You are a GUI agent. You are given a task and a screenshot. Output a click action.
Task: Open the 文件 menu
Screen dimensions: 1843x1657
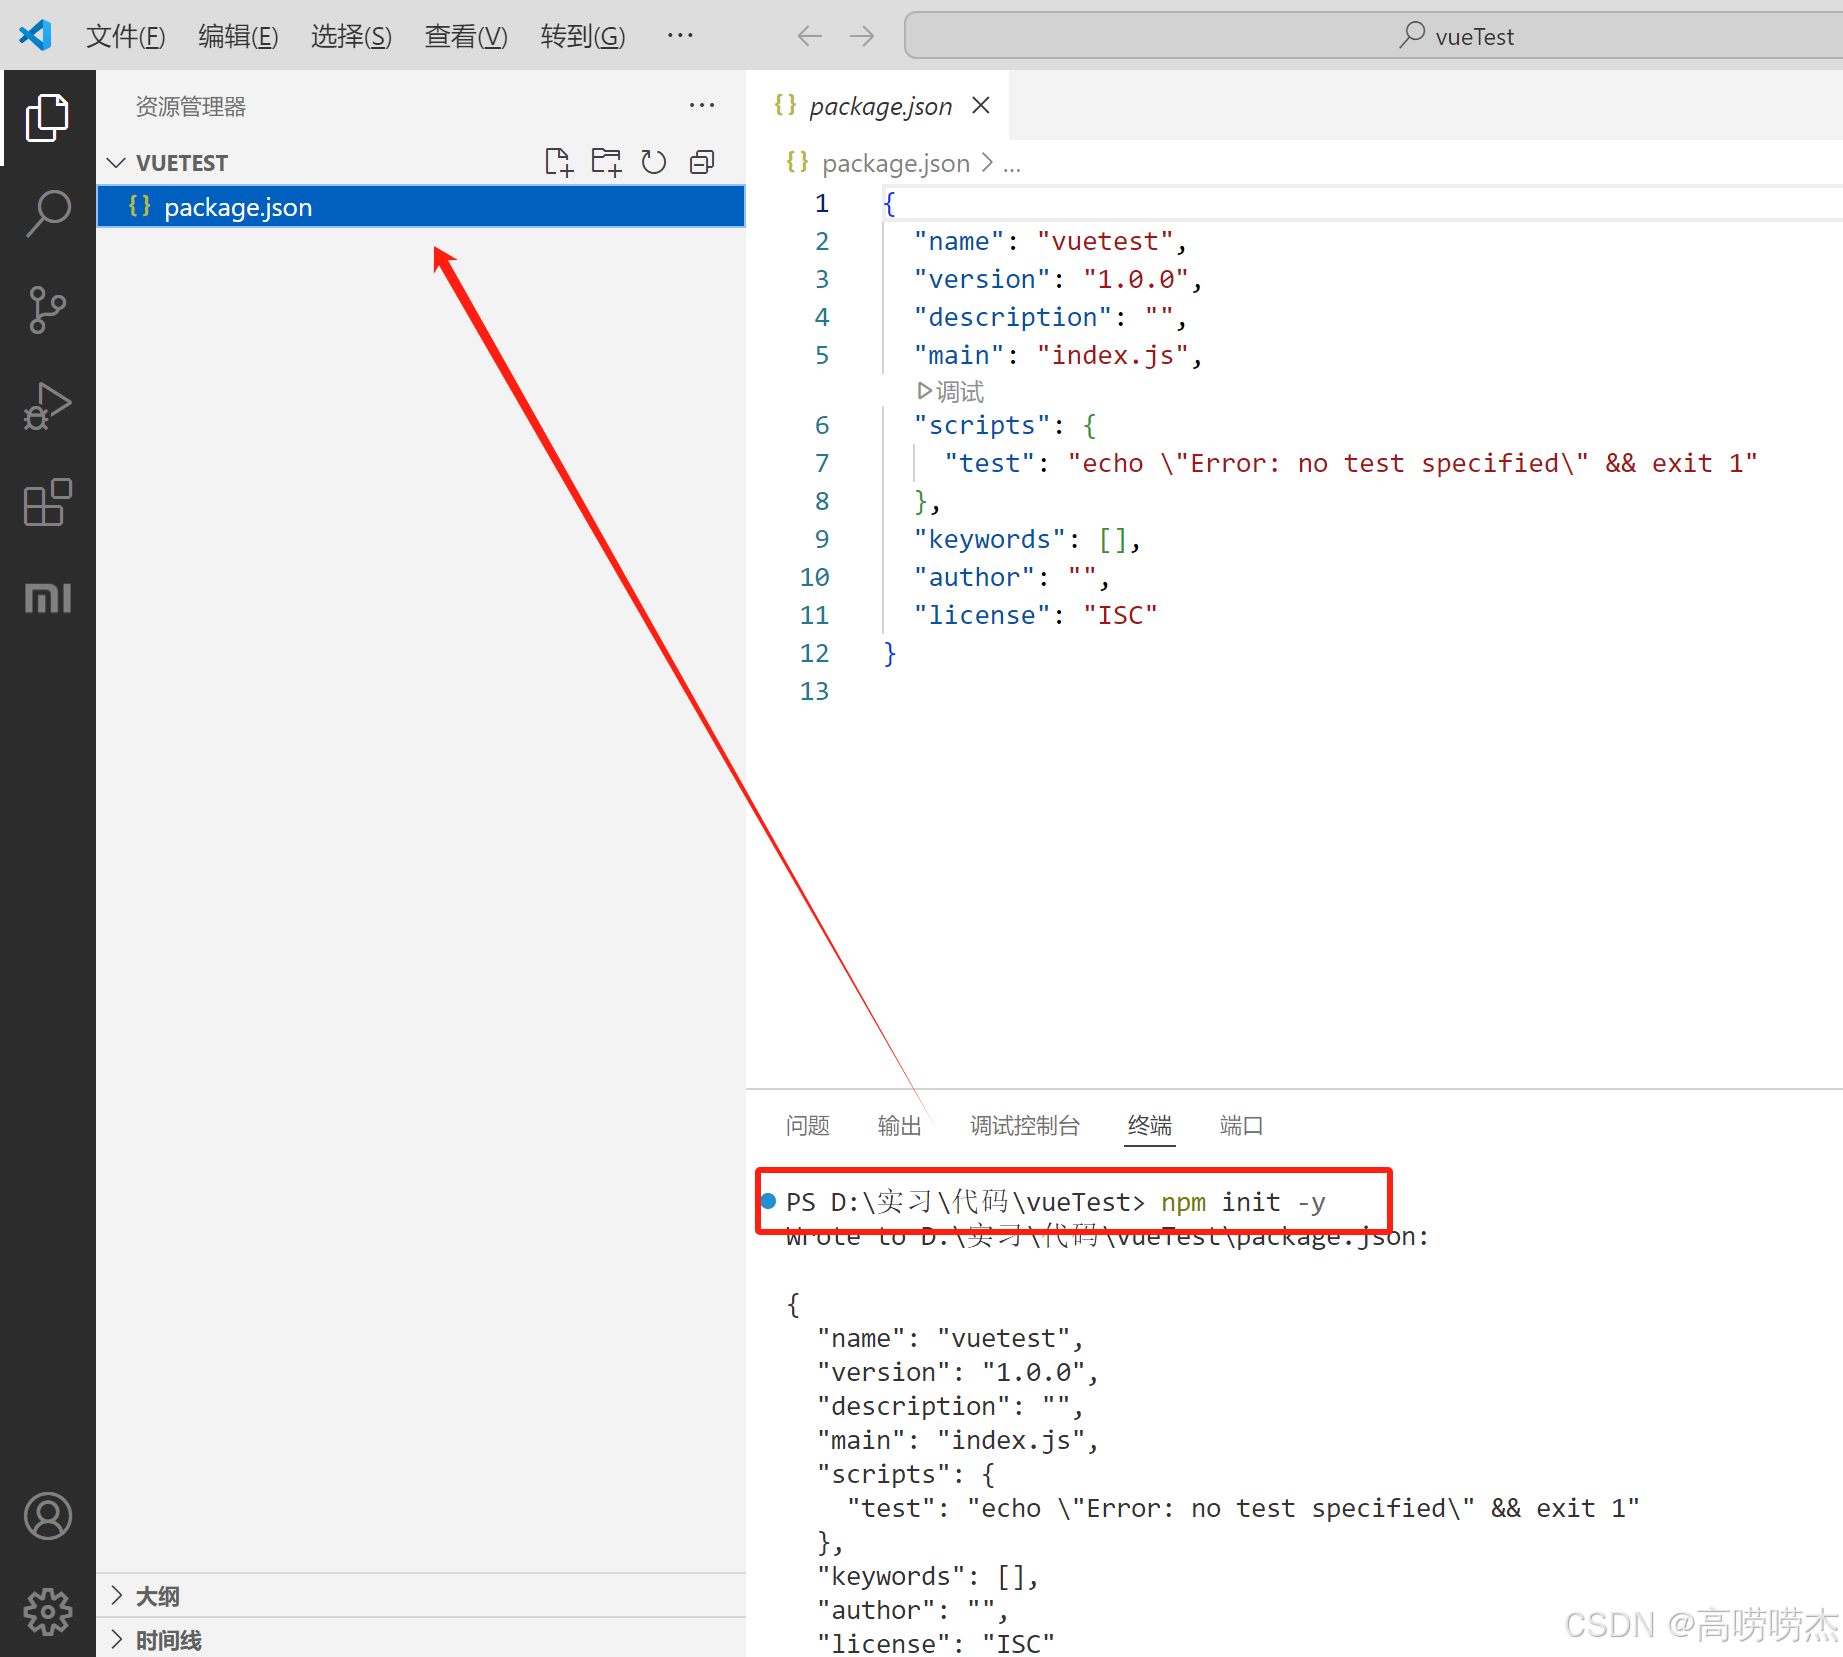tap(125, 35)
